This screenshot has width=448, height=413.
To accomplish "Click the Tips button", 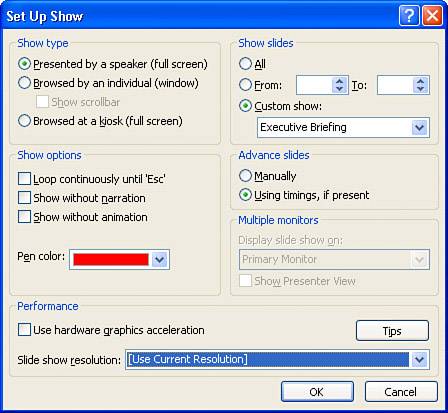I will [x=392, y=331].
